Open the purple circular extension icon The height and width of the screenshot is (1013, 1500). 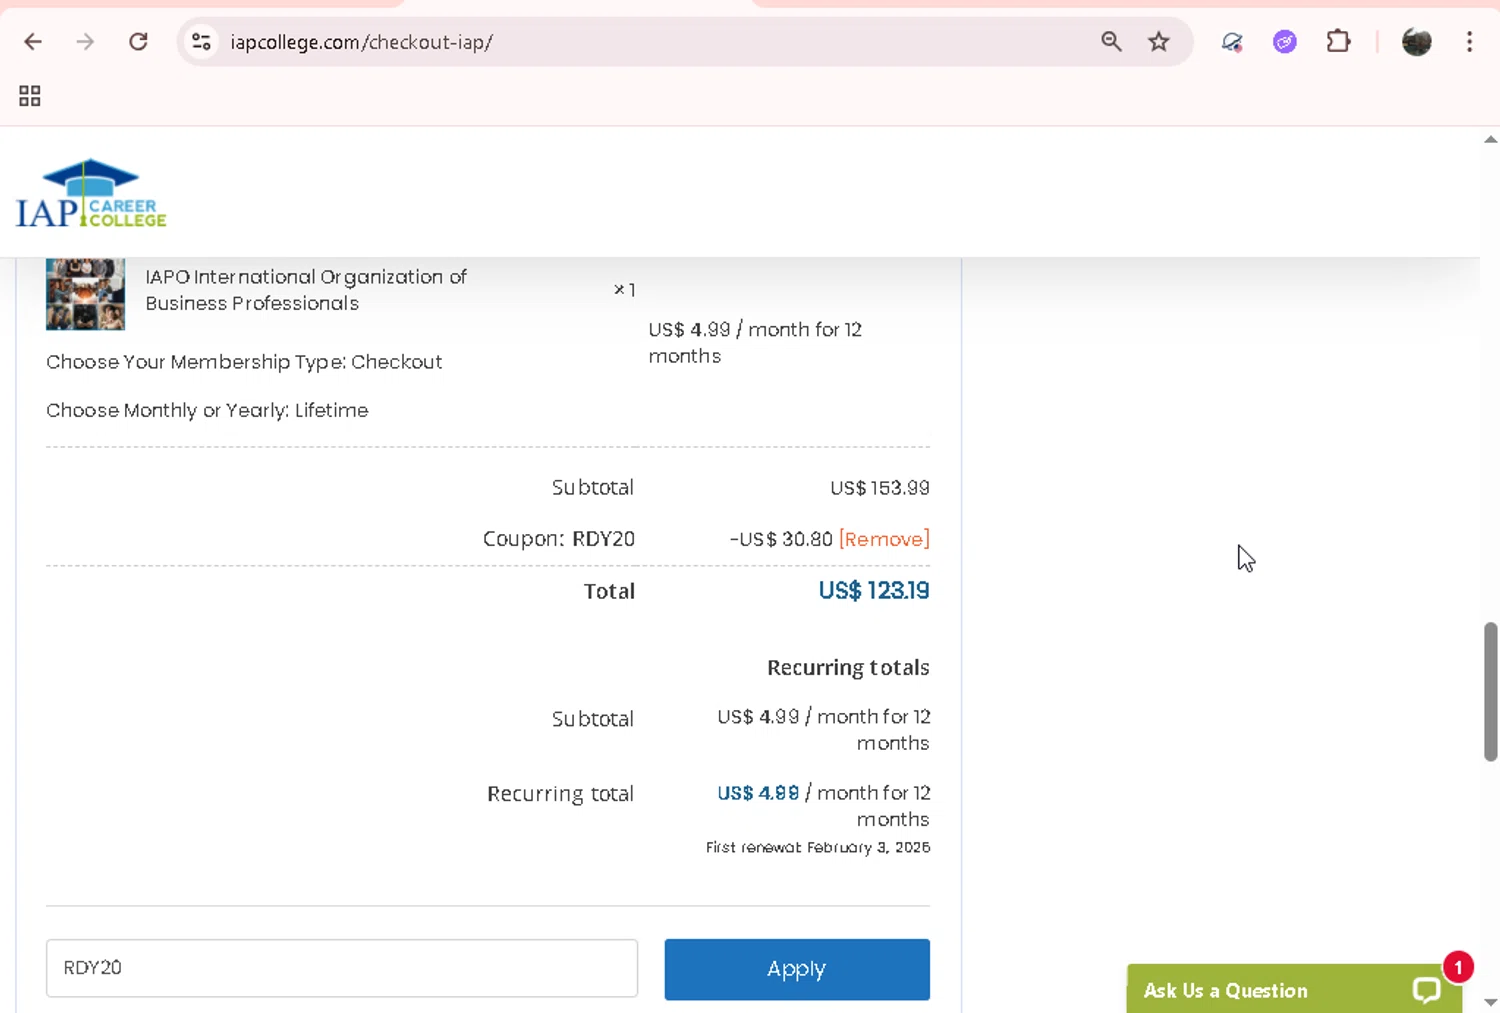pos(1285,42)
